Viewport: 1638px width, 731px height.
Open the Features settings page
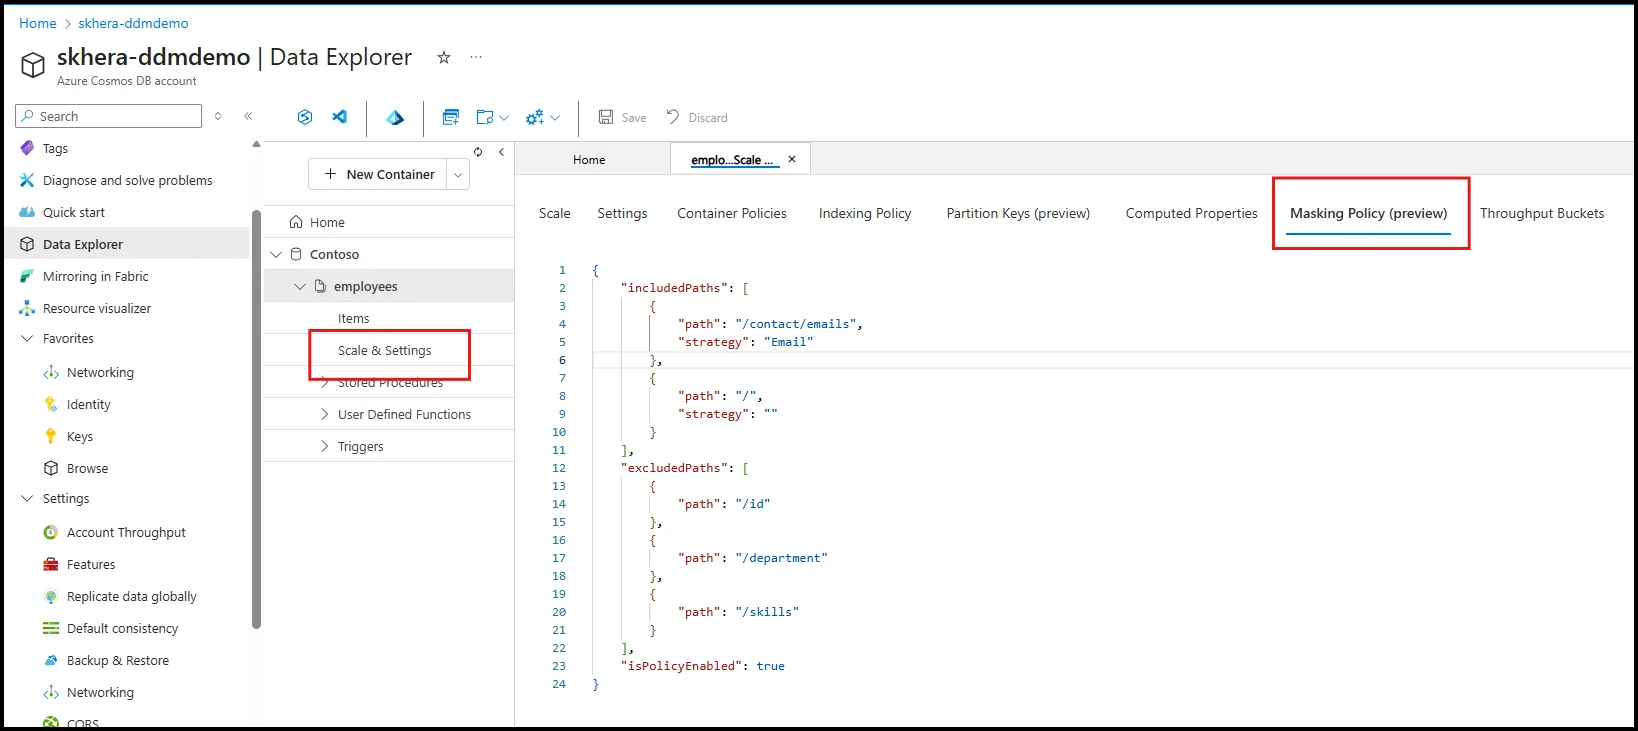90,564
